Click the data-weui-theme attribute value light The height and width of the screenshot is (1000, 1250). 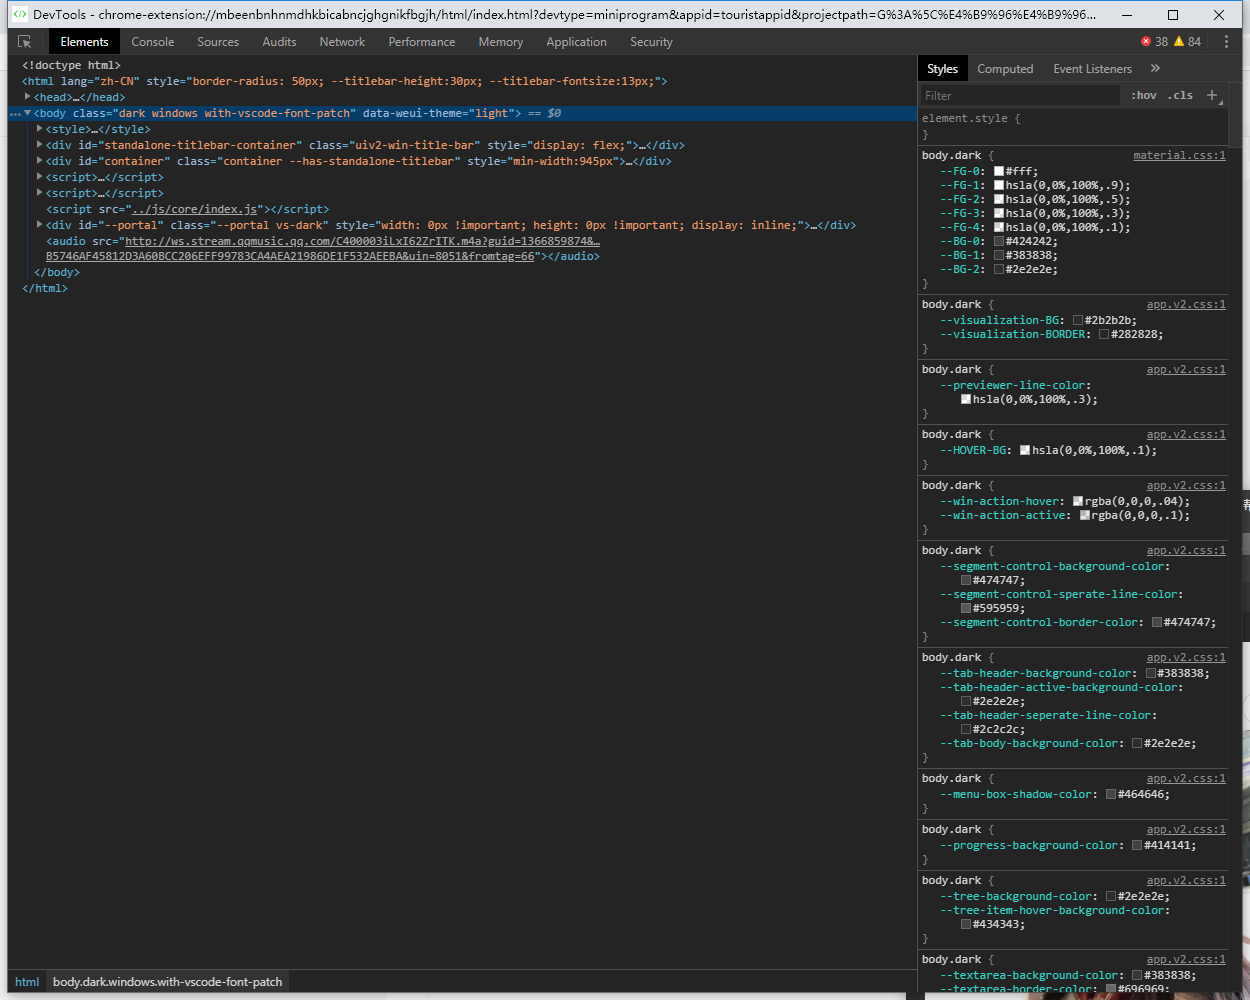(x=491, y=113)
